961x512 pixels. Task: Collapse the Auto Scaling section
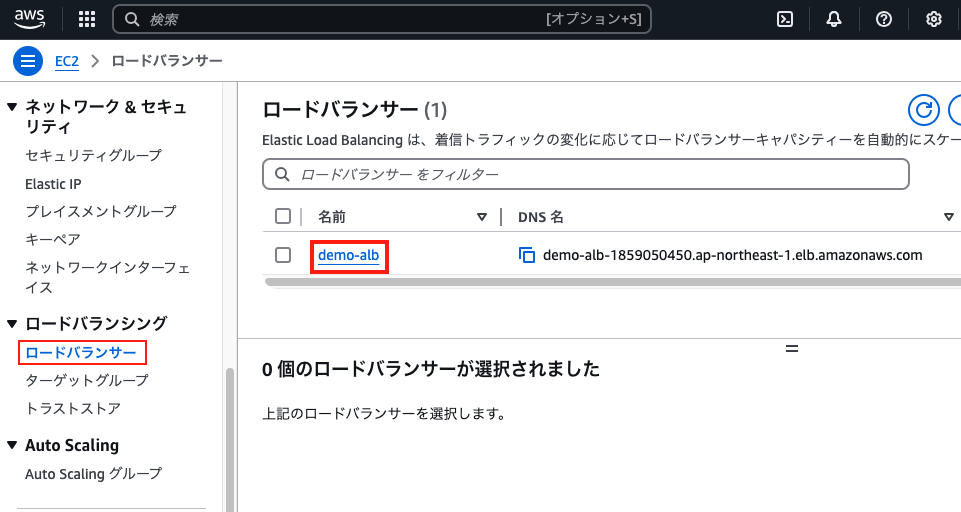(x=12, y=445)
